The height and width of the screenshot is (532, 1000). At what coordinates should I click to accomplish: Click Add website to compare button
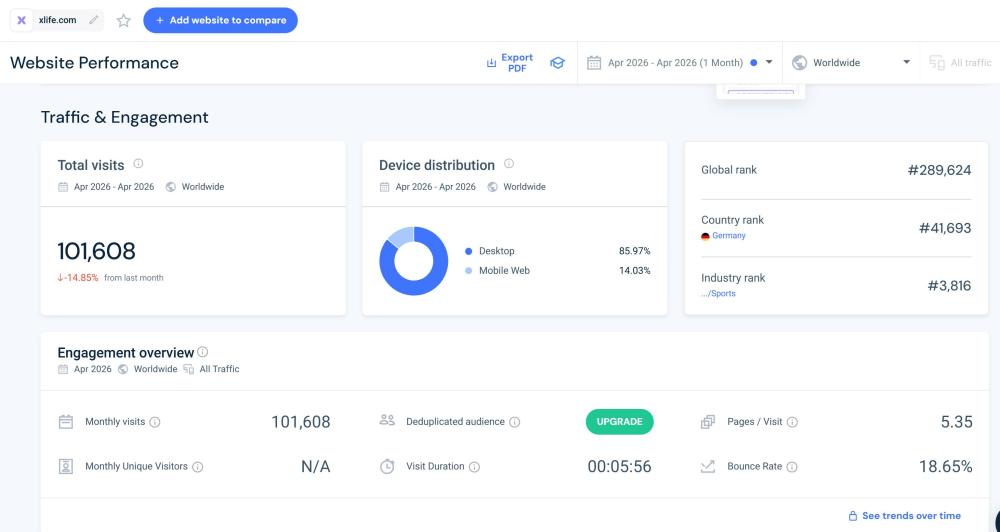220,20
